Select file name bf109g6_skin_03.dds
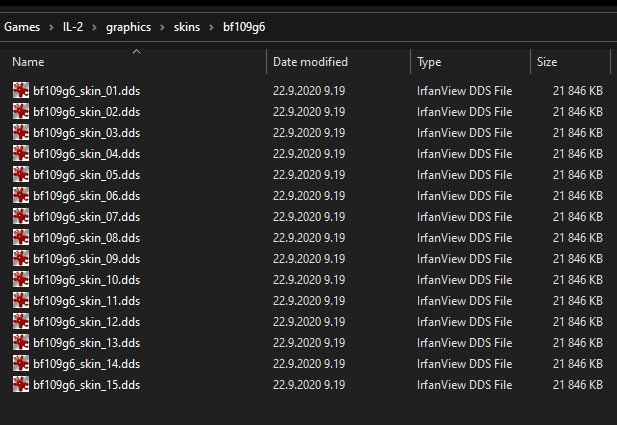 pyautogui.click(x=87, y=133)
